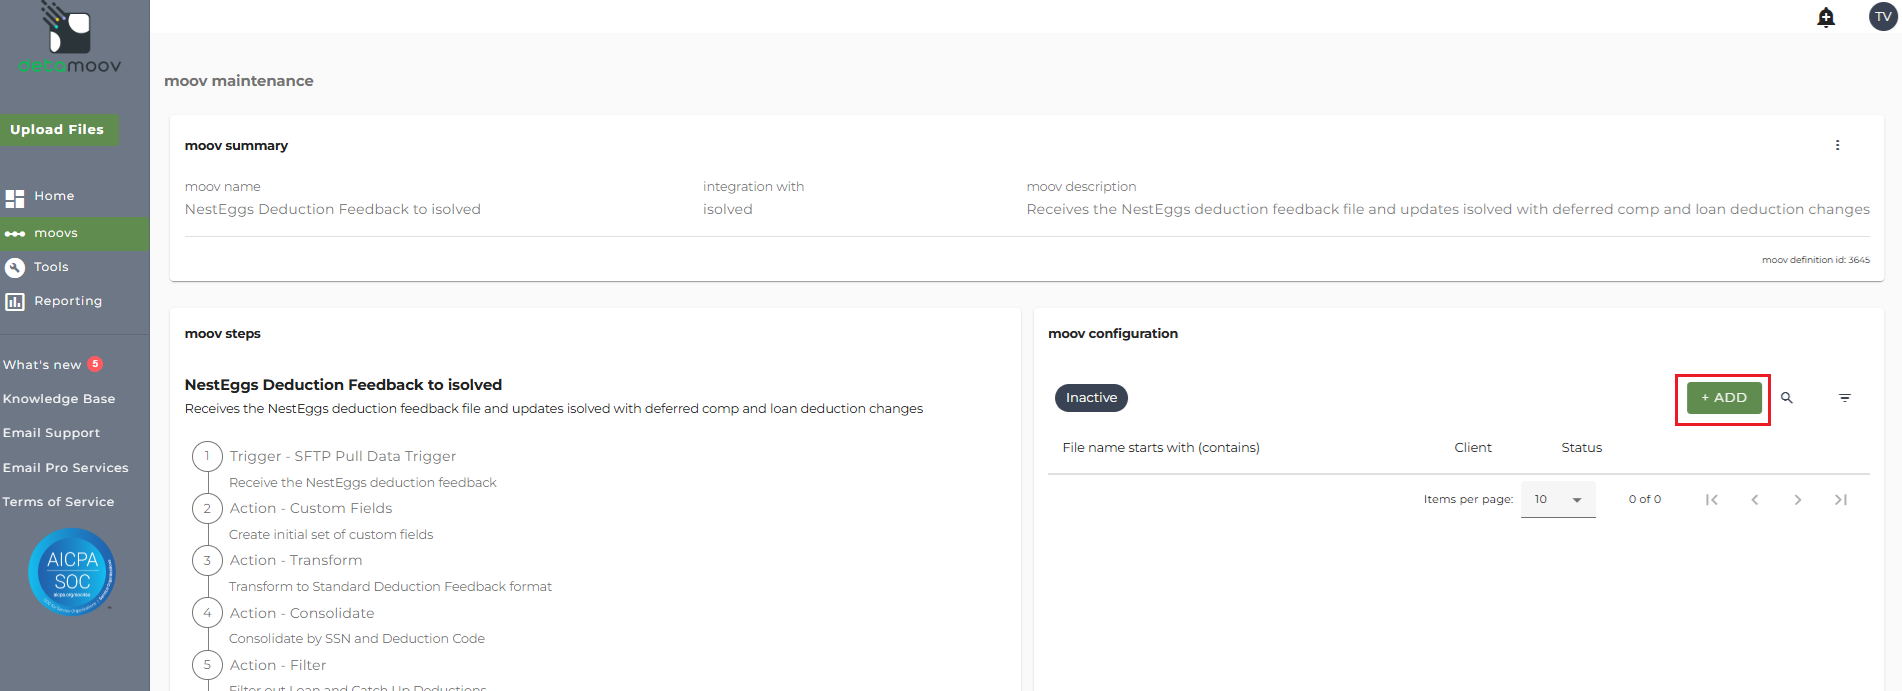Sort by Status column header

coord(1582,448)
